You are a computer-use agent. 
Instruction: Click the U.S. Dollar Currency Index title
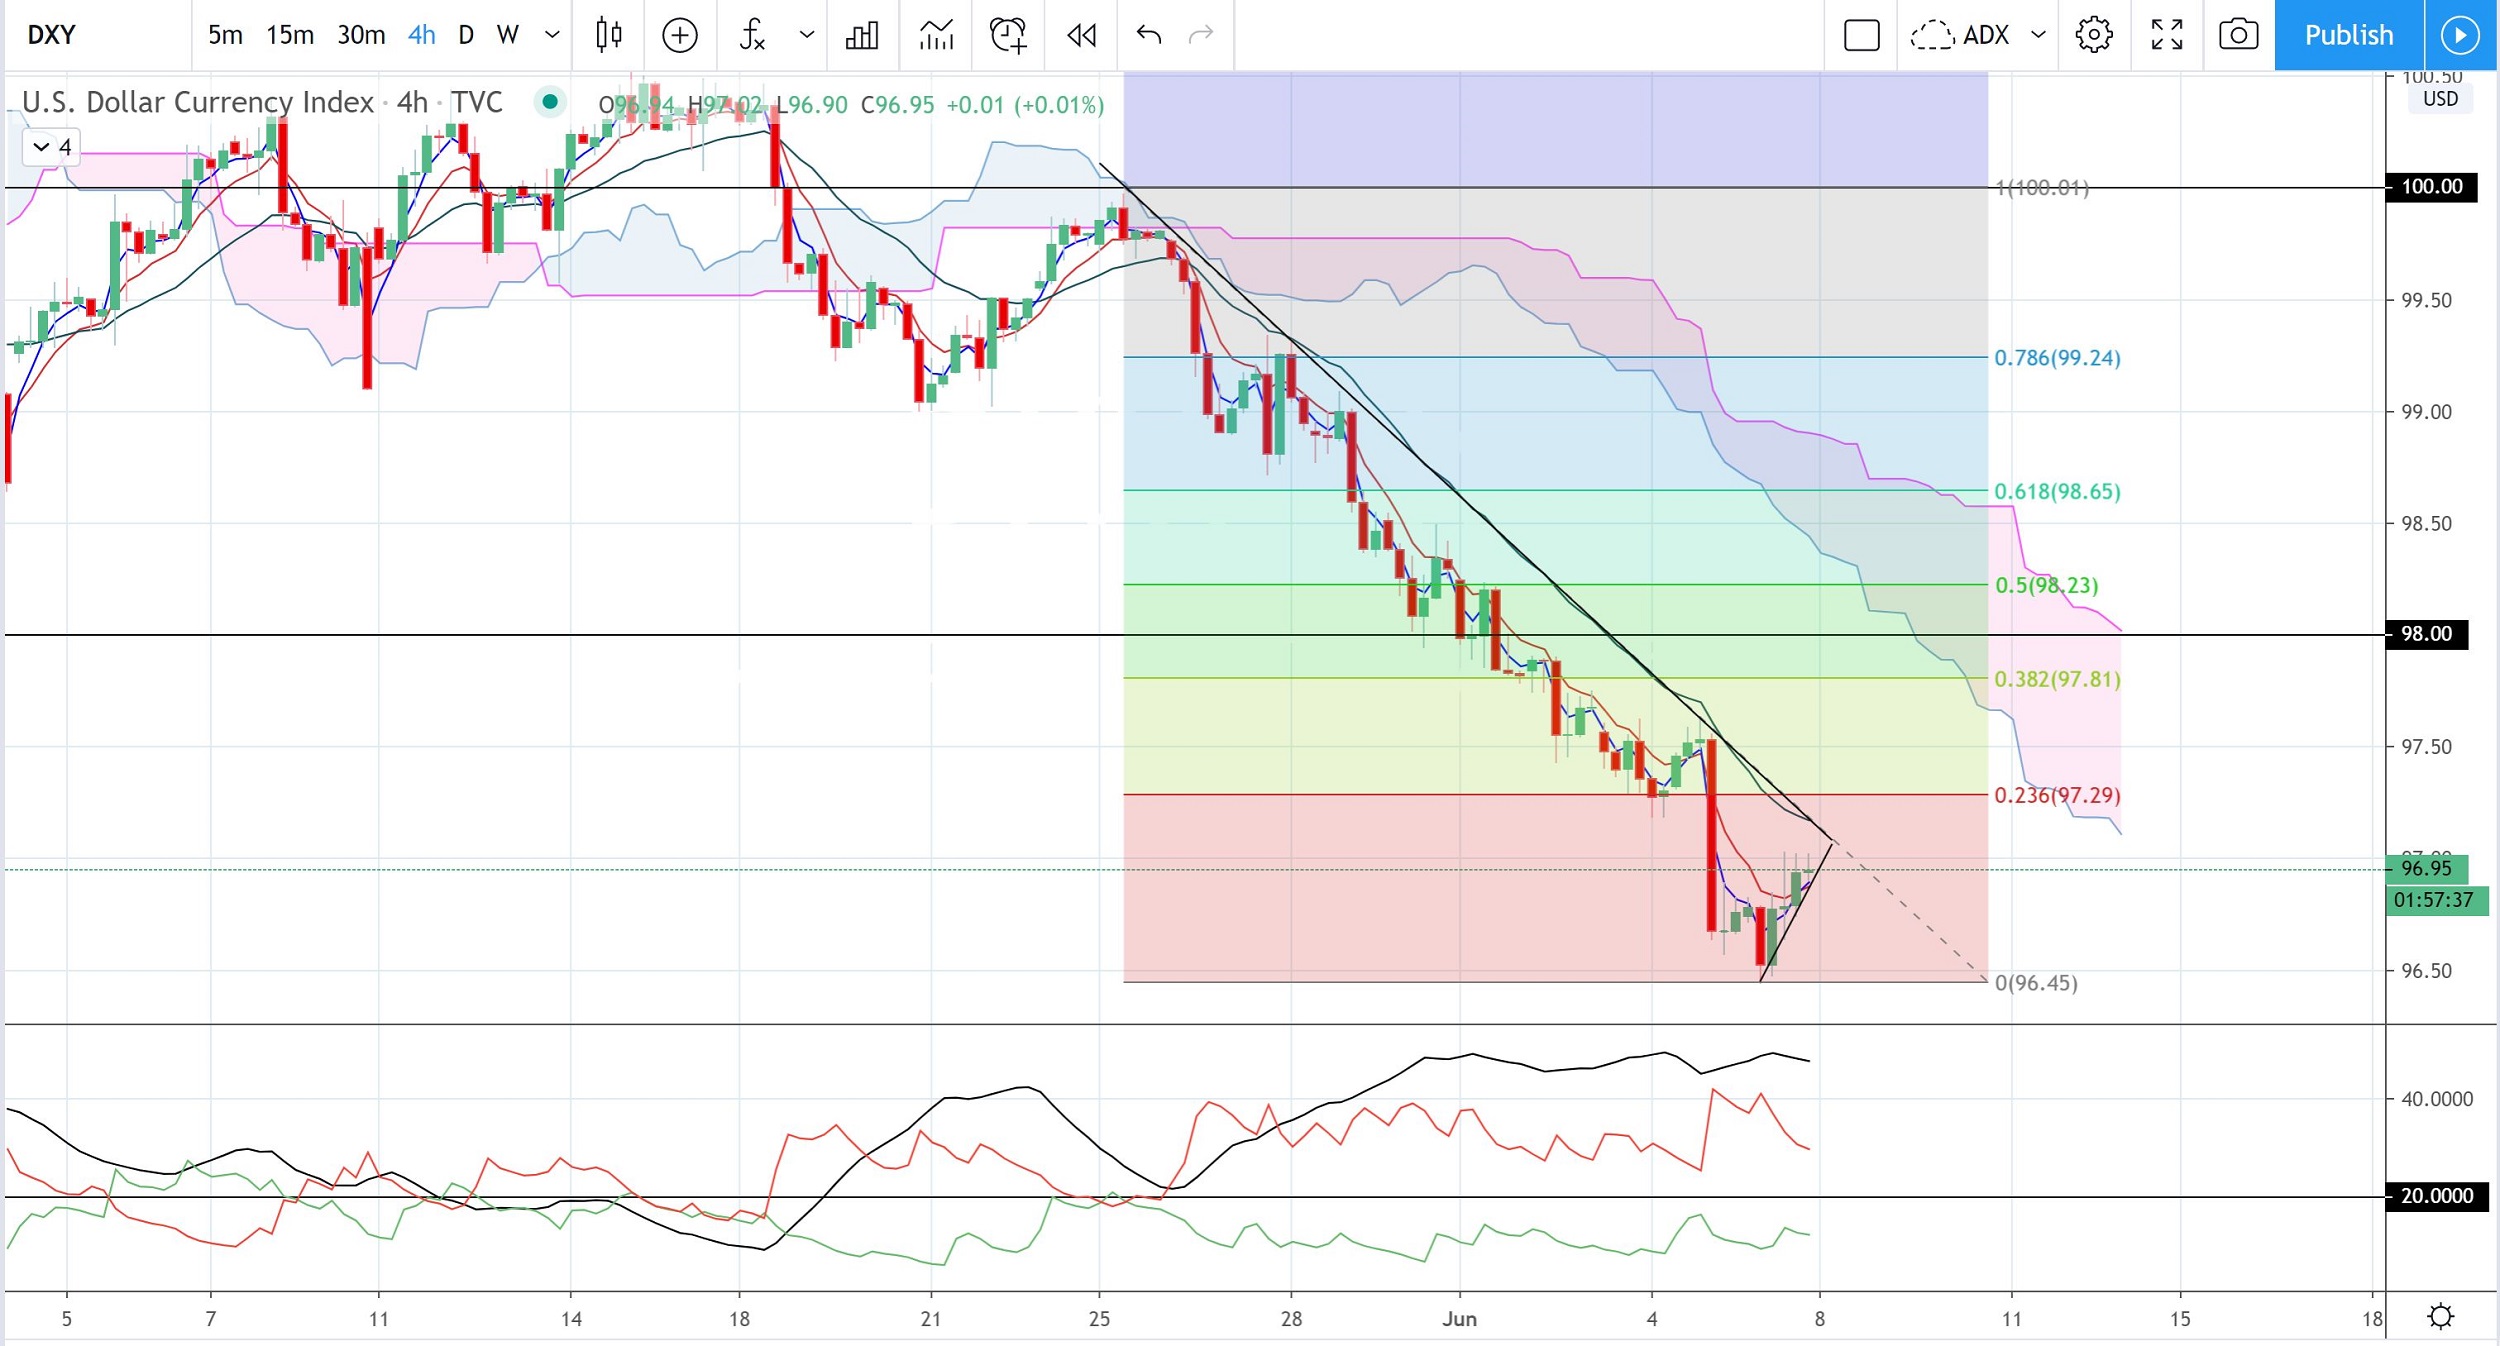click(197, 102)
